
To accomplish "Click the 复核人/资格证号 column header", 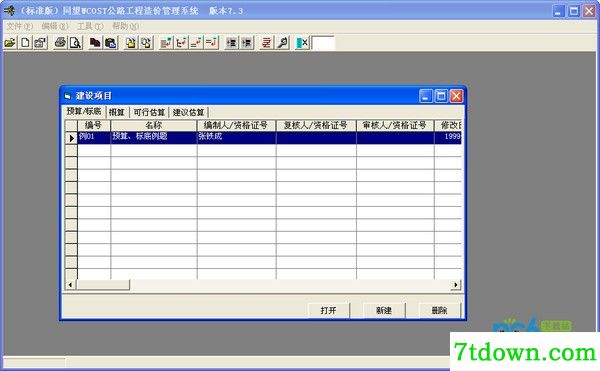I will [316, 125].
